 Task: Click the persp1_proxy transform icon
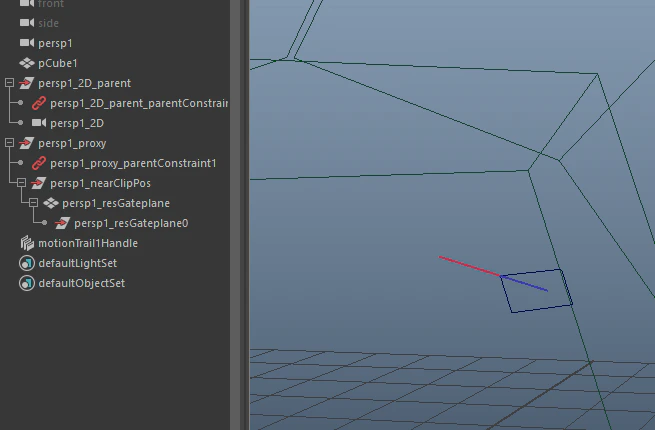coord(27,143)
